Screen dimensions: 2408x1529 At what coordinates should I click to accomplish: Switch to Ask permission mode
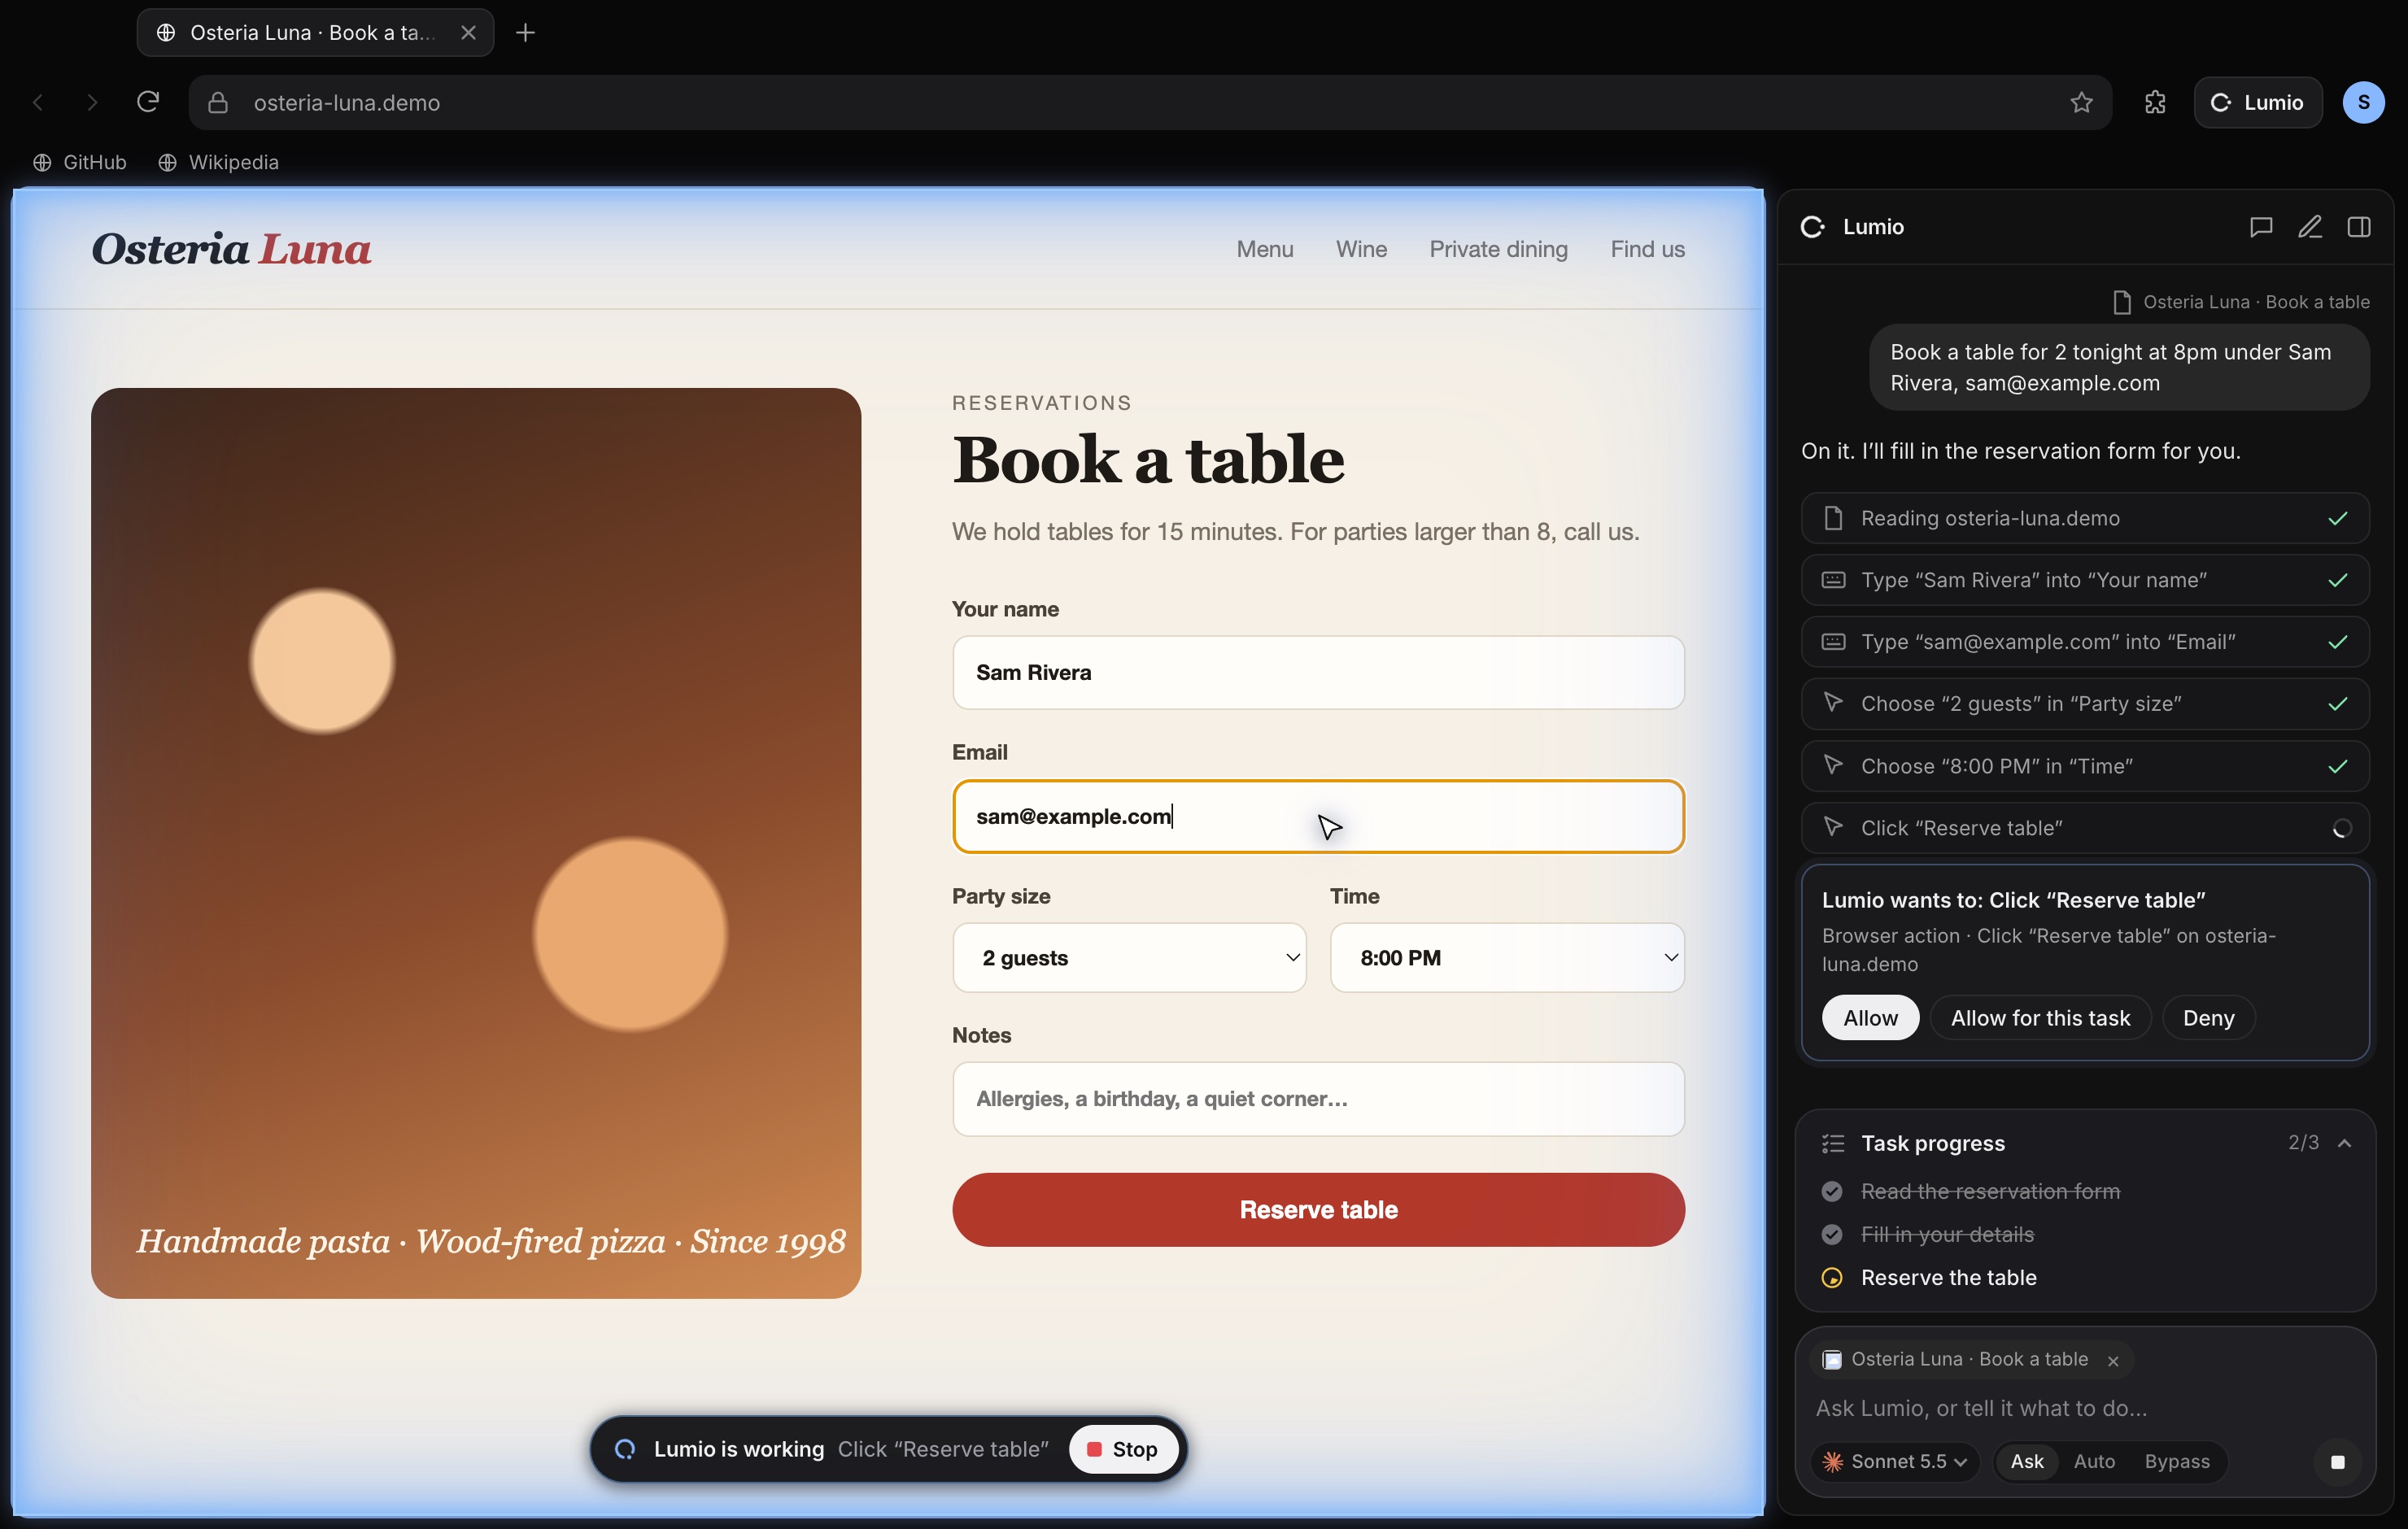[2026, 1461]
